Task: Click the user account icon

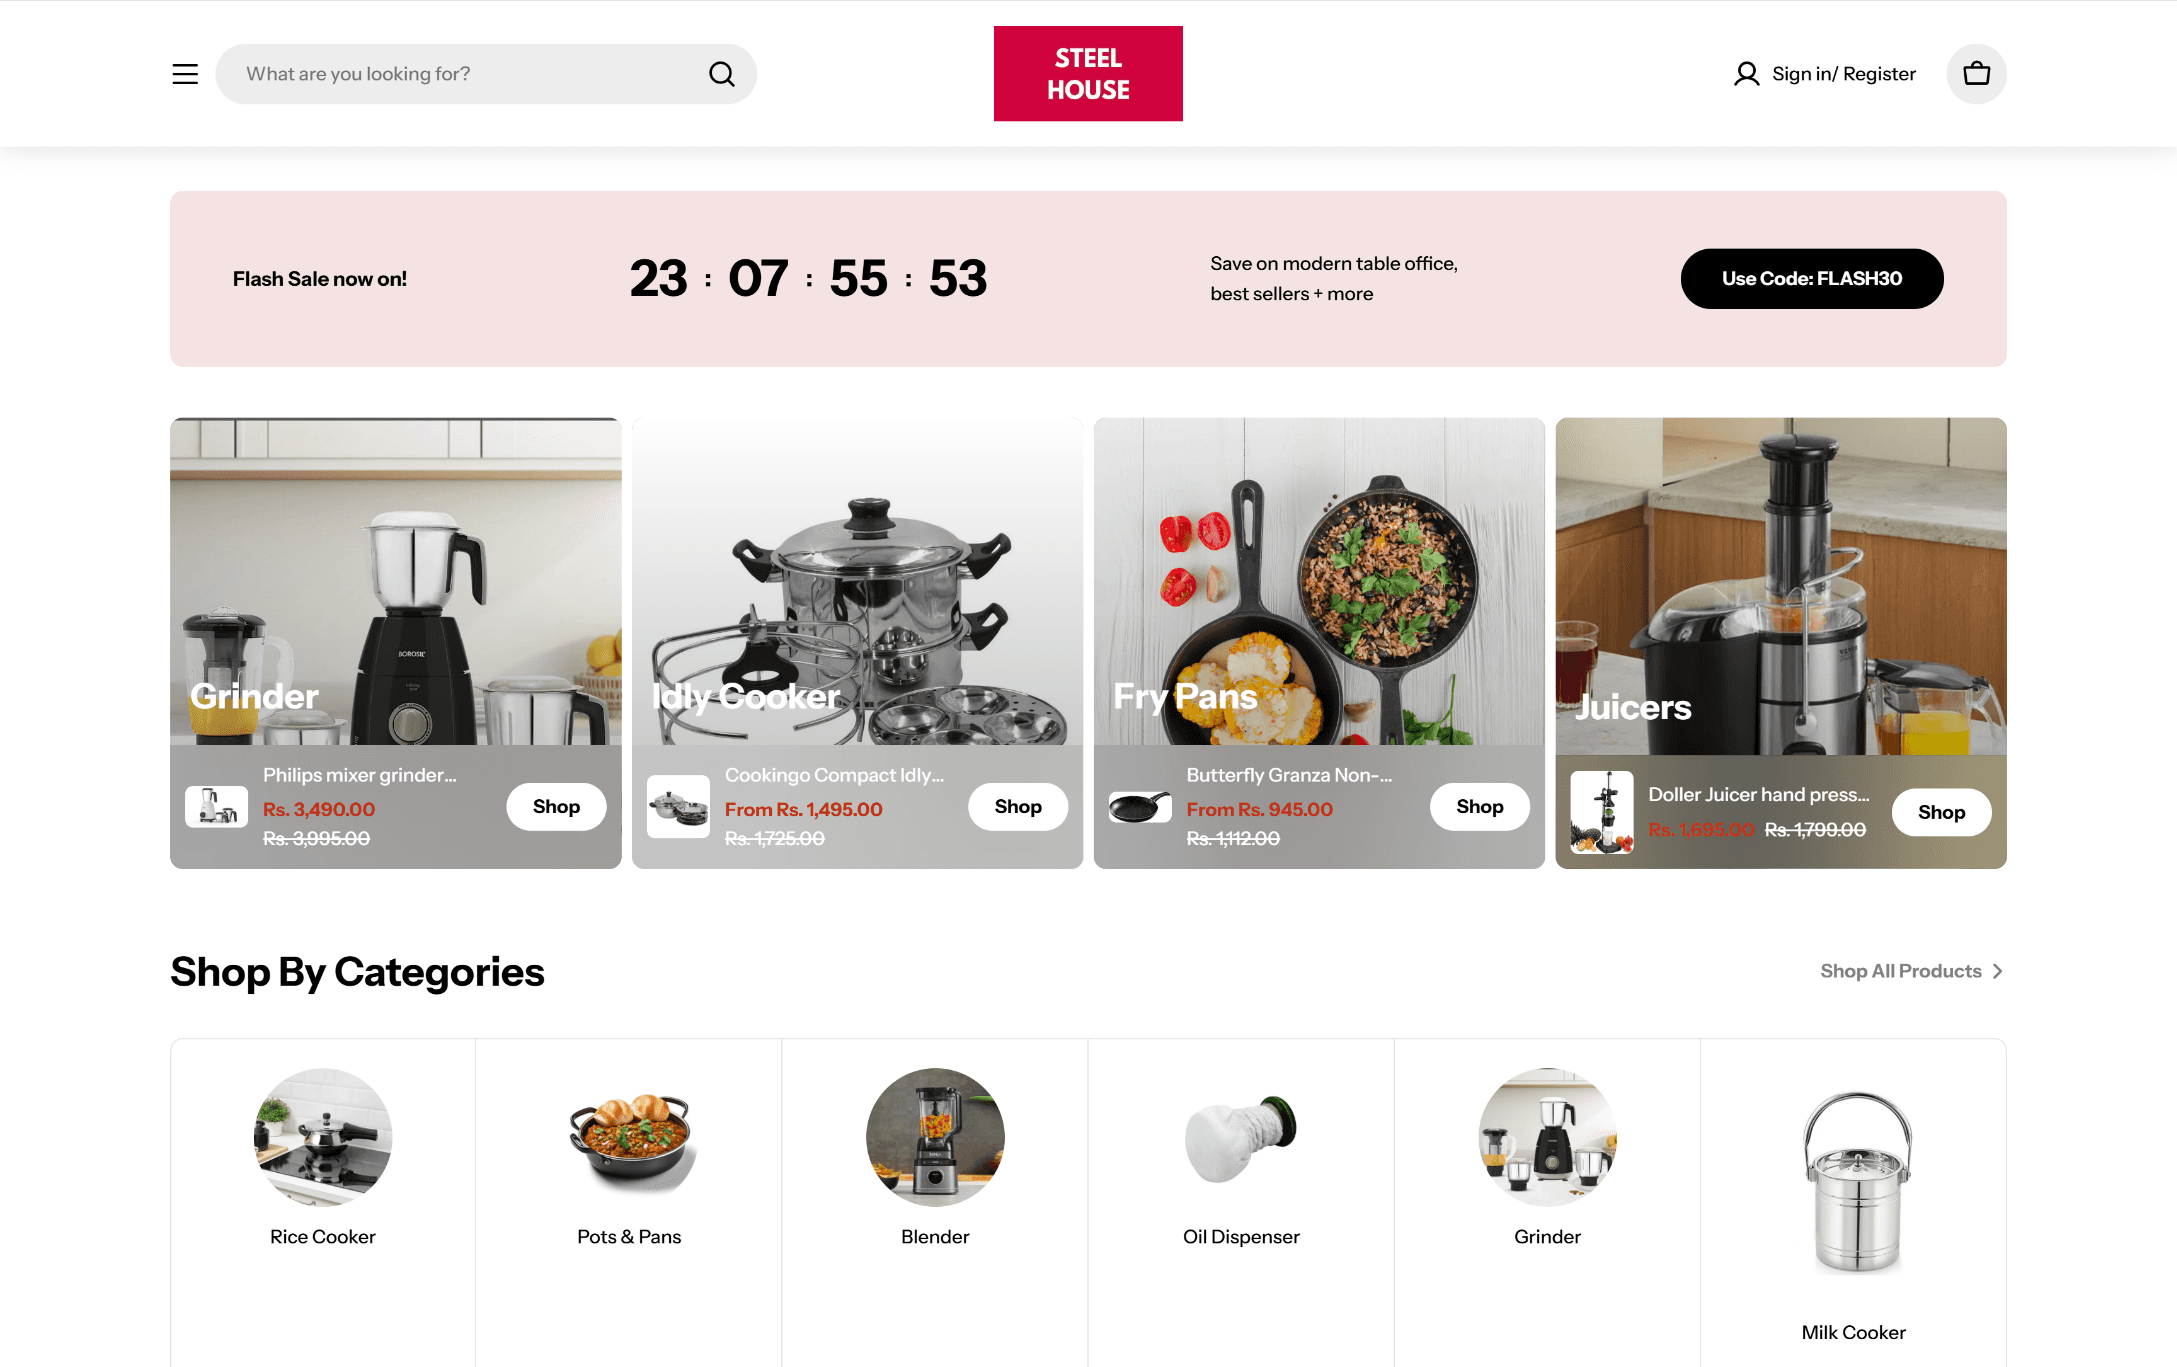Action: [1746, 74]
